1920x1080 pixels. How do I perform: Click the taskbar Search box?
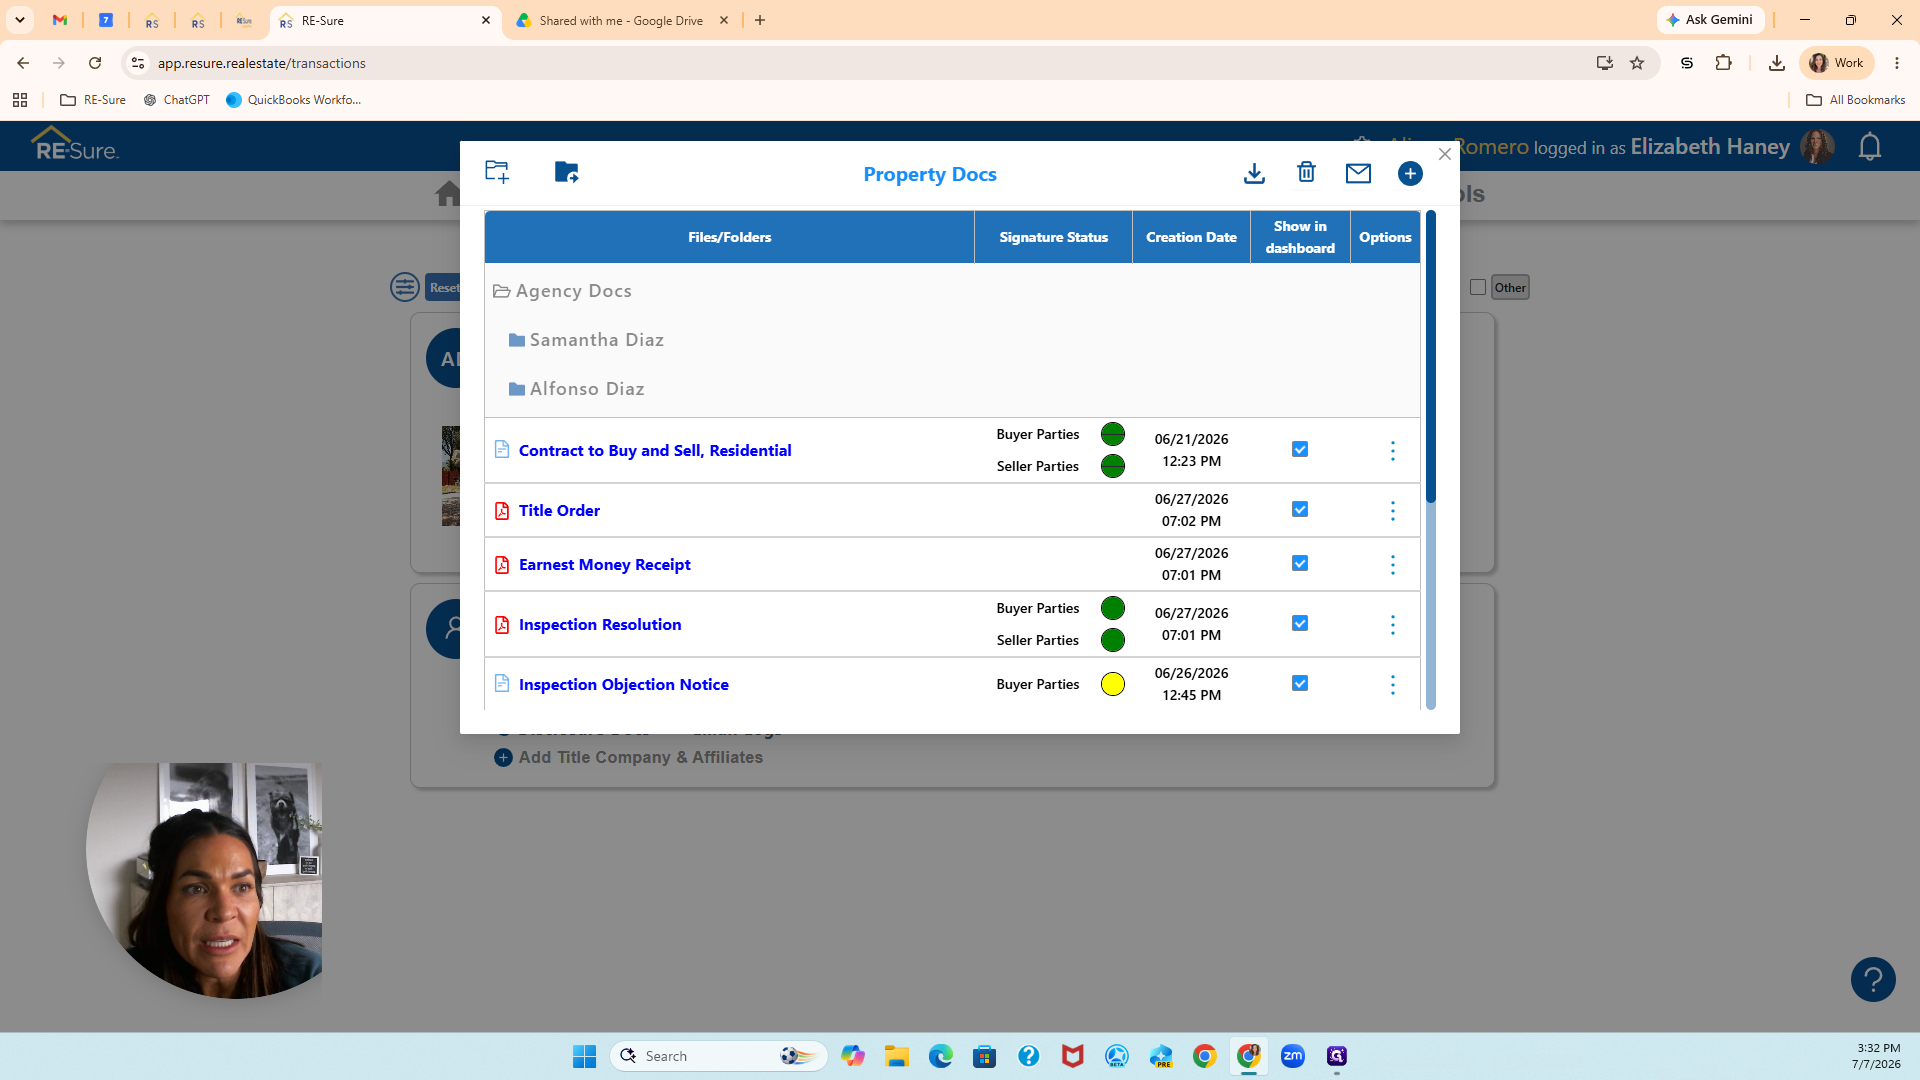click(719, 1056)
